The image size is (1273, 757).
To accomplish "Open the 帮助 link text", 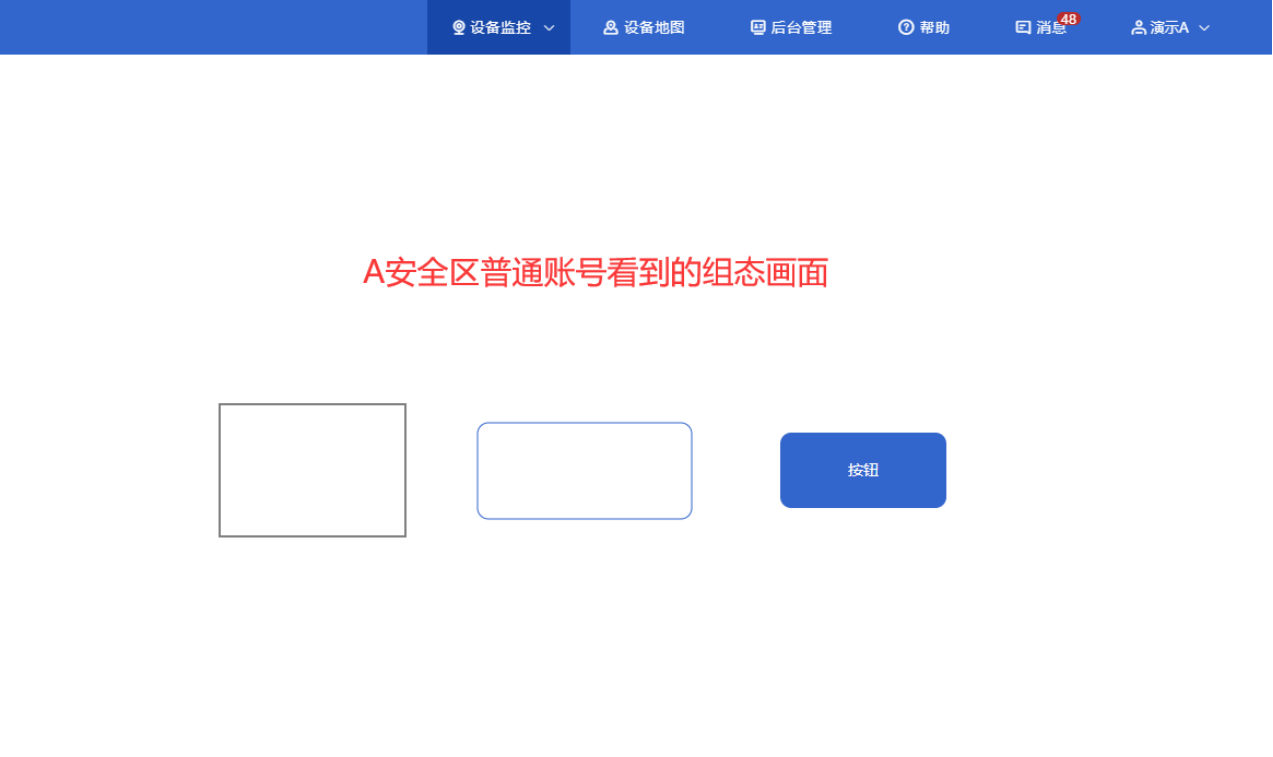I will tap(935, 28).
